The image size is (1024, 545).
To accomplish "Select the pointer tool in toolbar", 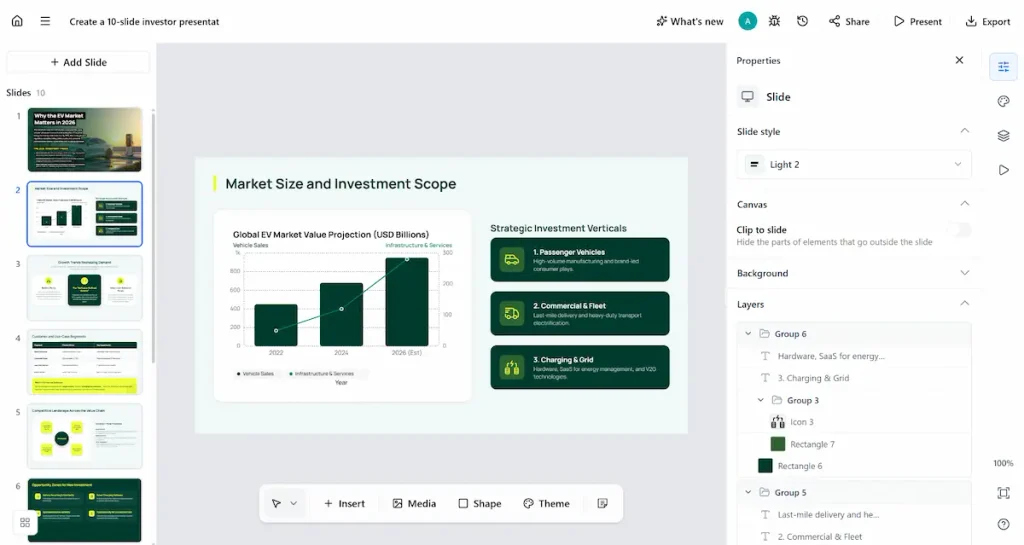I will (276, 503).
